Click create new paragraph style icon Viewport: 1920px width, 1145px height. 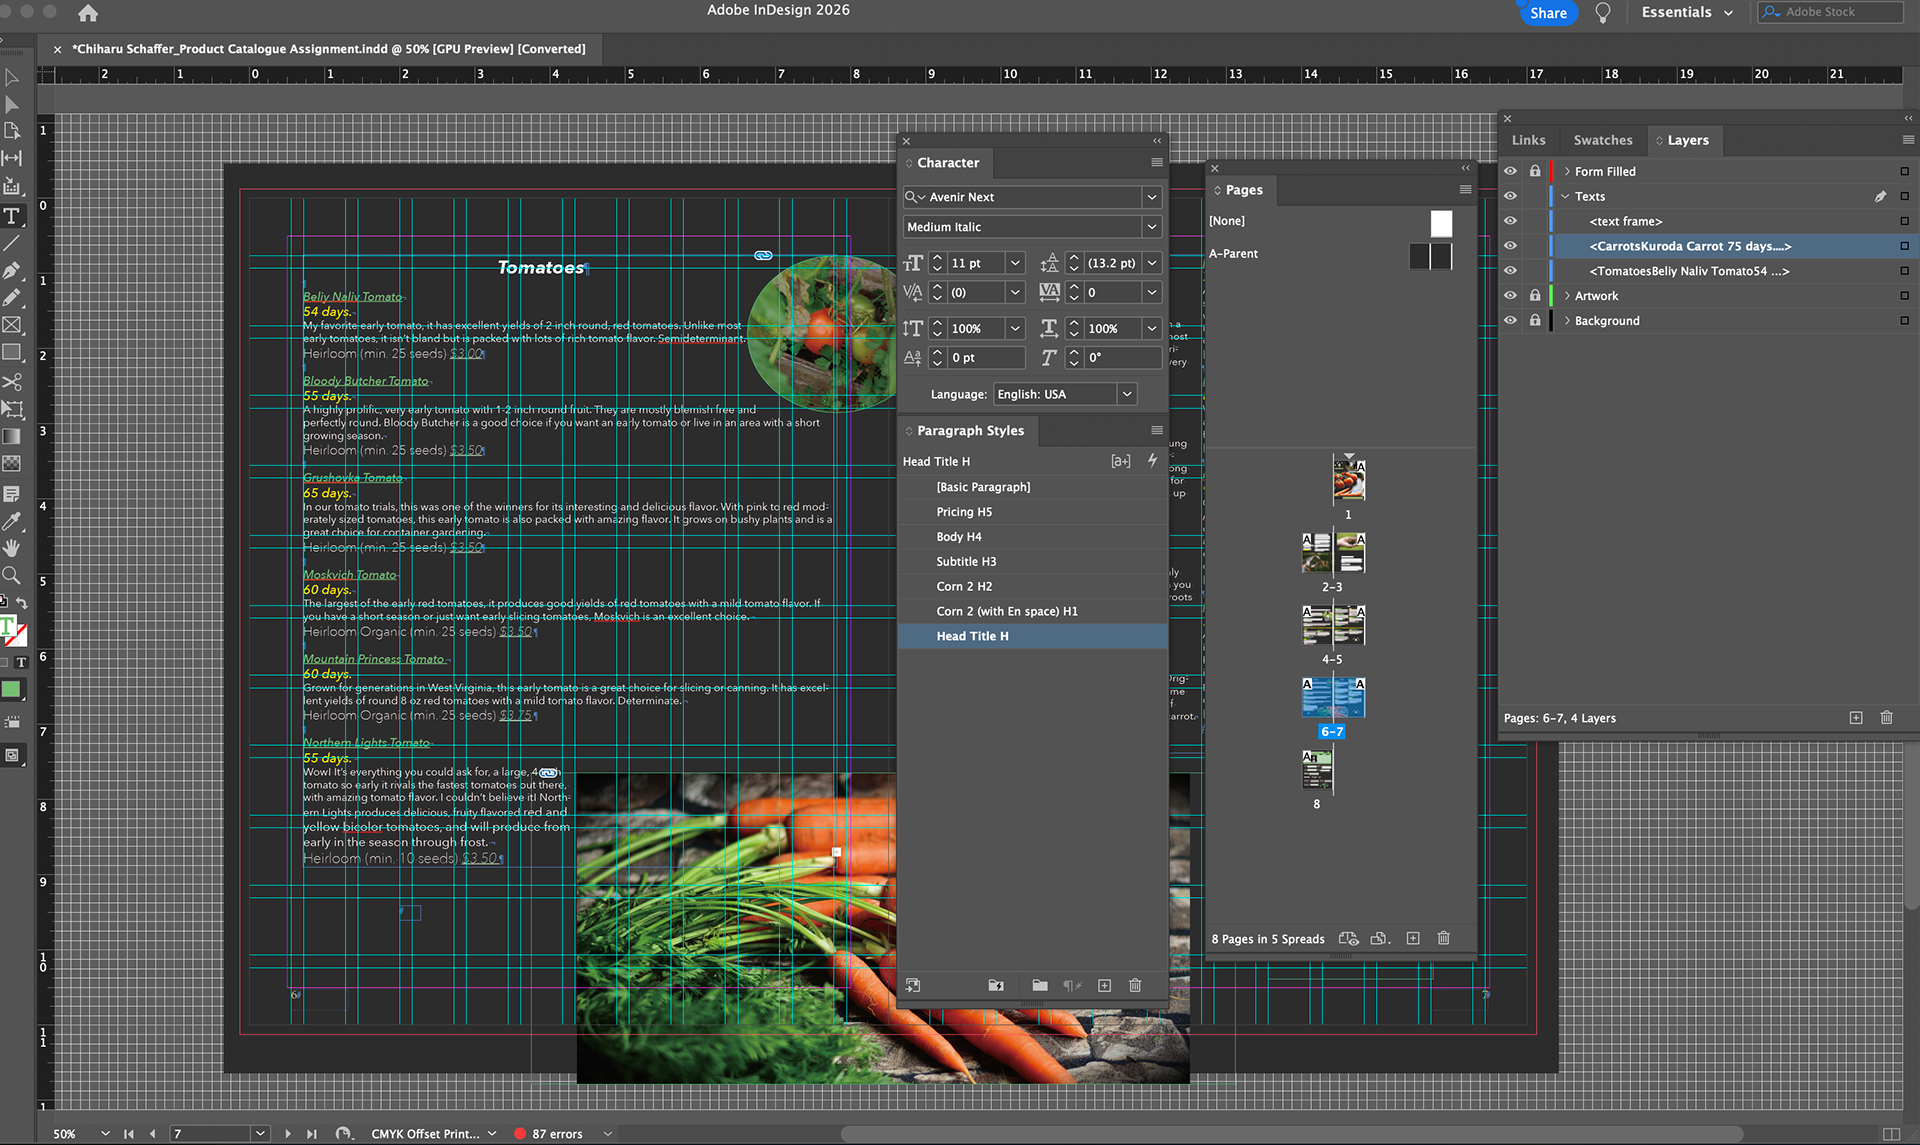click(x=1104, y=985)
